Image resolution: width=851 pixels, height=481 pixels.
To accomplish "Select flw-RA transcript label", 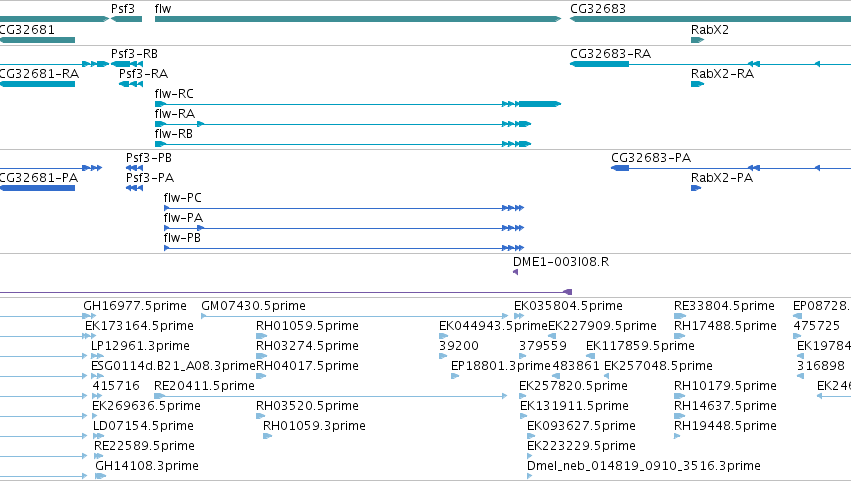I will pyautogui.click(x=174, y=114).
